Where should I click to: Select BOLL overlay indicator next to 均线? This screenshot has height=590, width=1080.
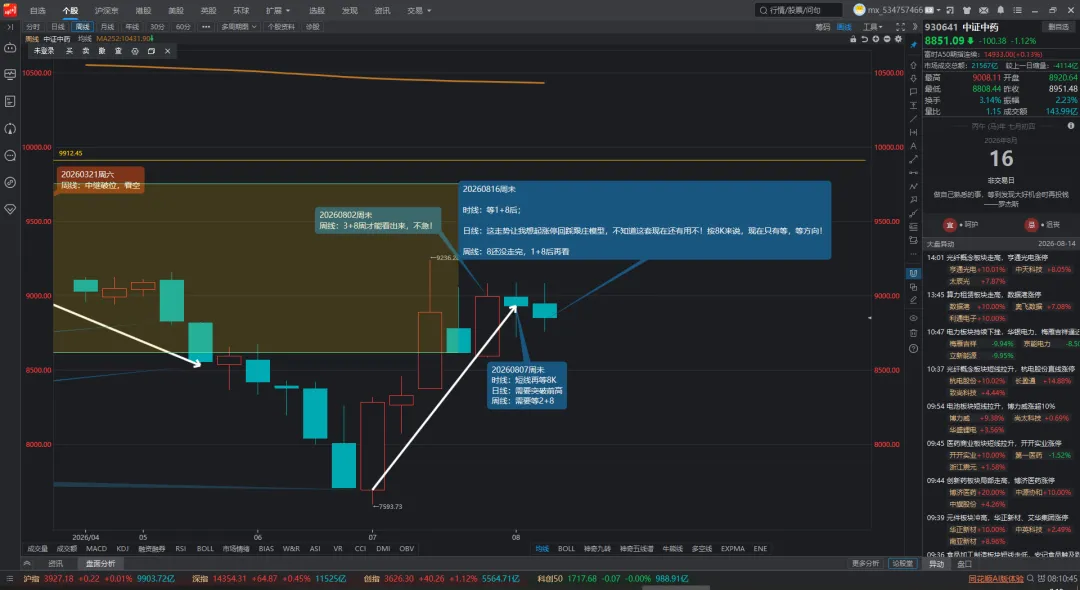tap(566, 549)
